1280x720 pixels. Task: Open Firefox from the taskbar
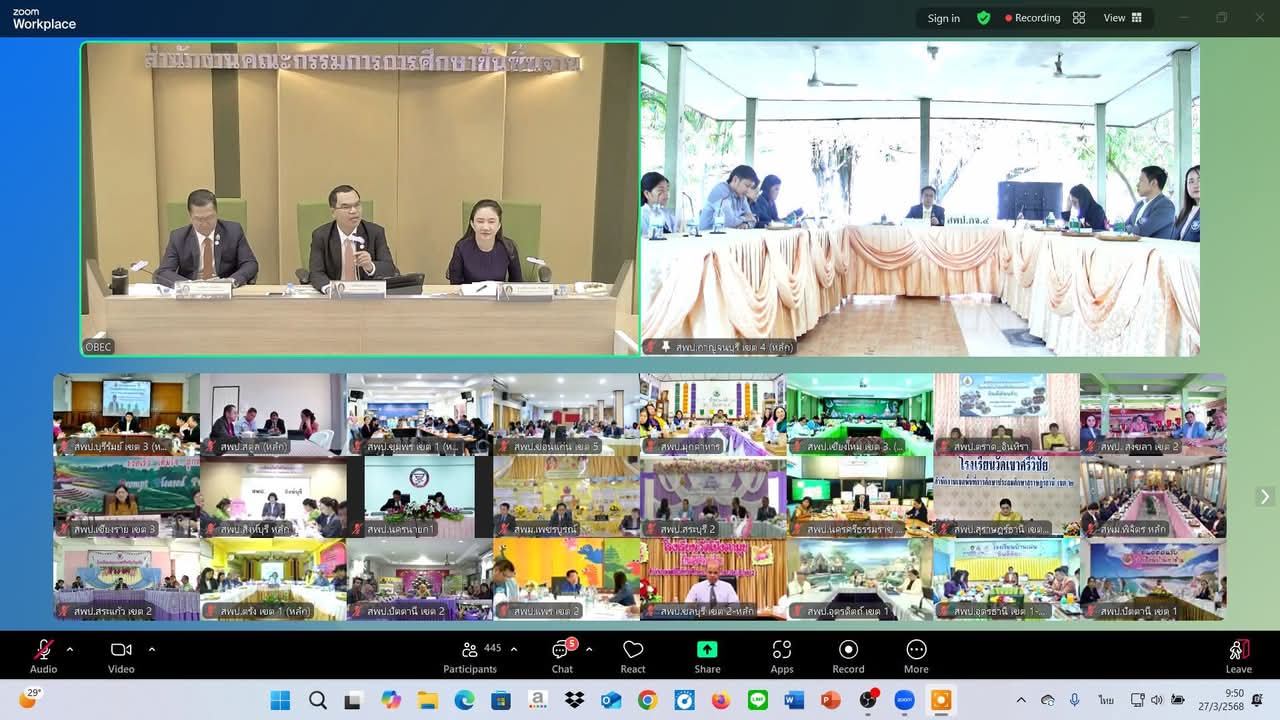click(721, 700)
